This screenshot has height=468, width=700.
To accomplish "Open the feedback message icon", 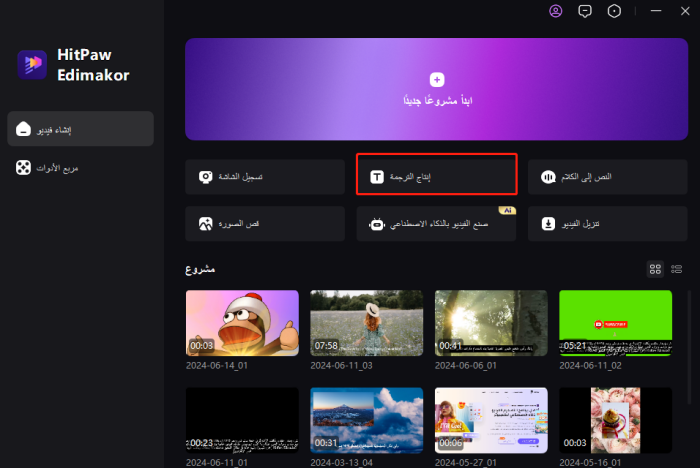I will 585,11.
